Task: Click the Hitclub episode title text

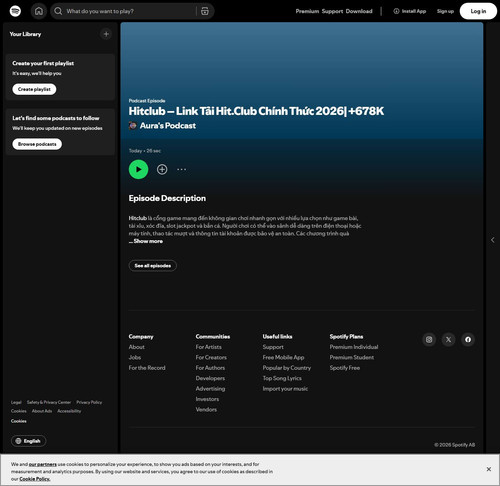Action: pyautogui.click(x=256, y=111)
